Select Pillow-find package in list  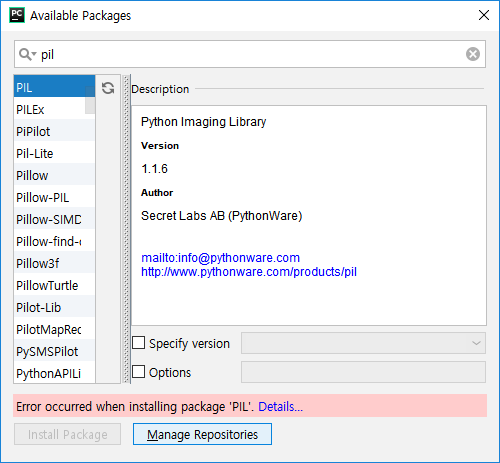pos(54,240)
